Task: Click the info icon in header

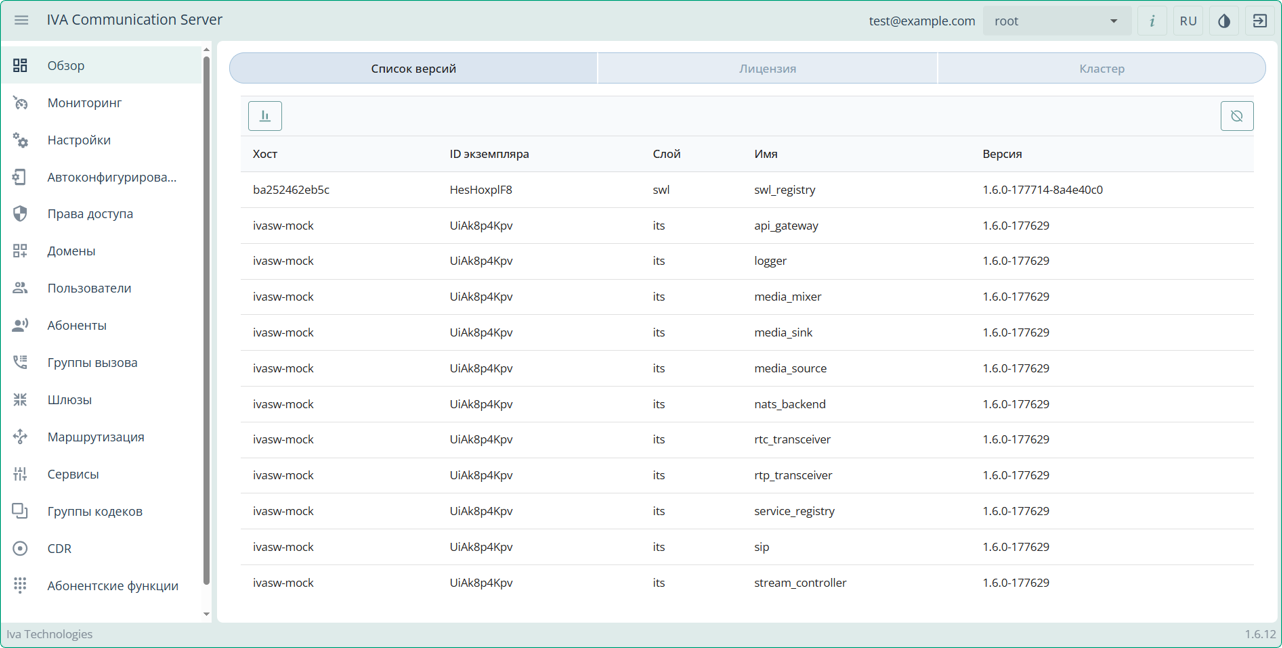Action: 1152,21
